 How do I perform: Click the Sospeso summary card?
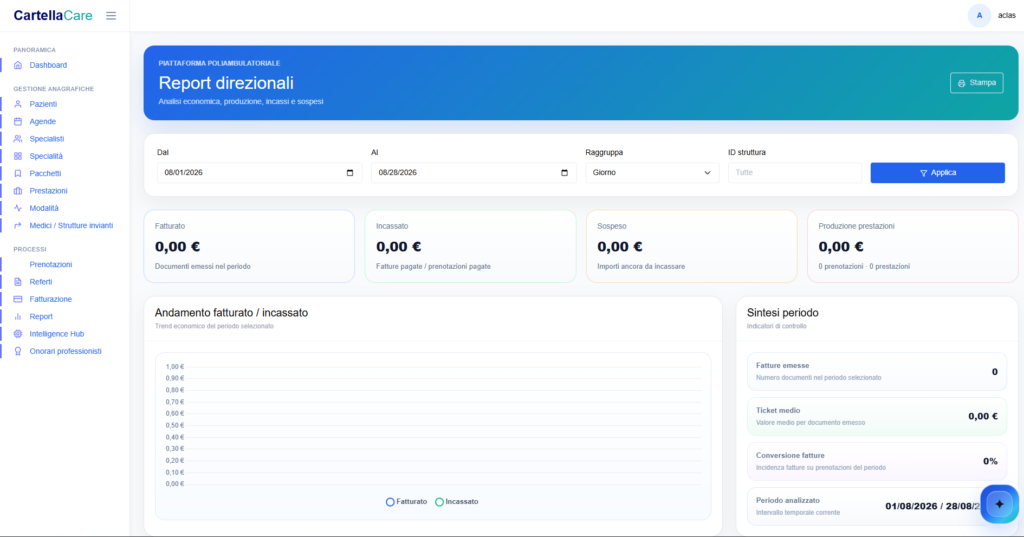[692, 246]
